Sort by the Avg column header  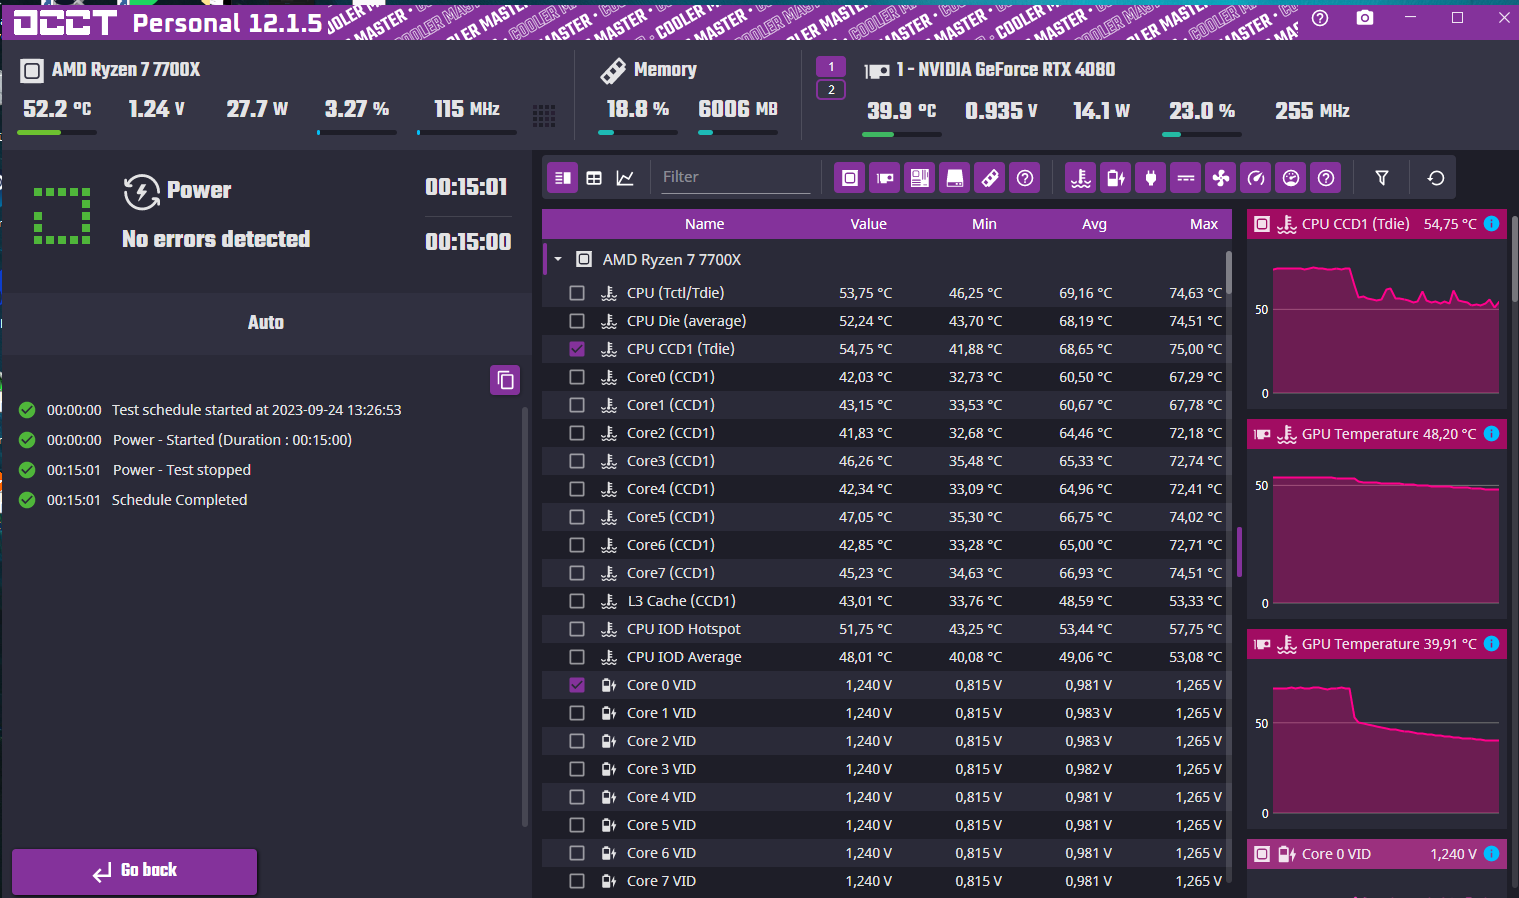1094,224
